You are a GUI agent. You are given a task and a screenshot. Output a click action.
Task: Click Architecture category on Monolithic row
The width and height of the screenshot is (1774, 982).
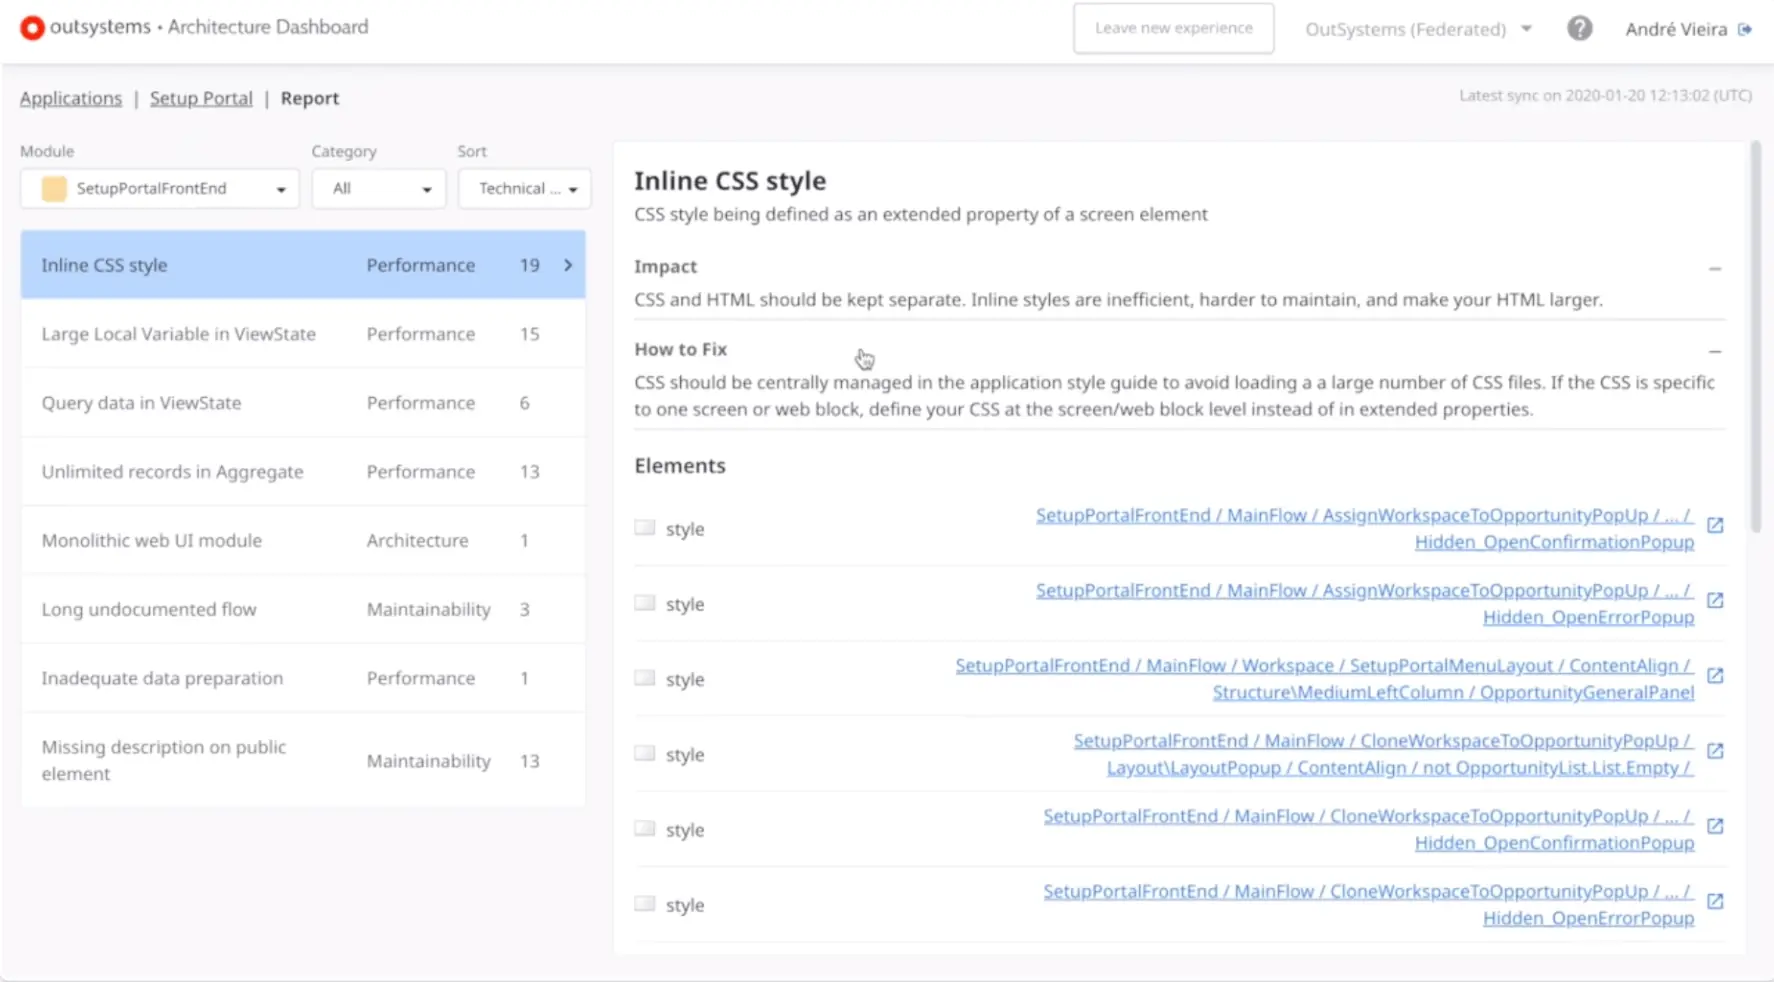417,540
